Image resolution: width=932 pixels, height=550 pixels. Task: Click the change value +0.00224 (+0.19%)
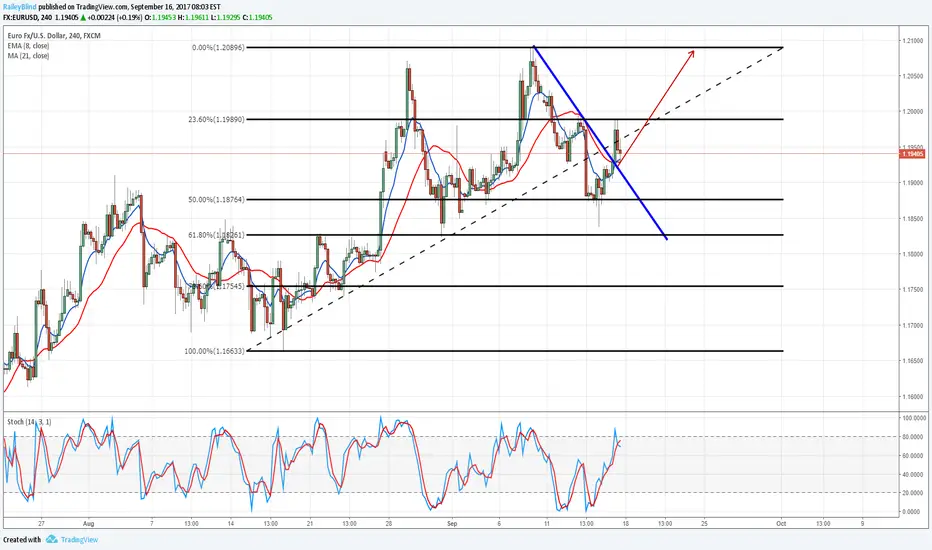[x=115, y=18]
